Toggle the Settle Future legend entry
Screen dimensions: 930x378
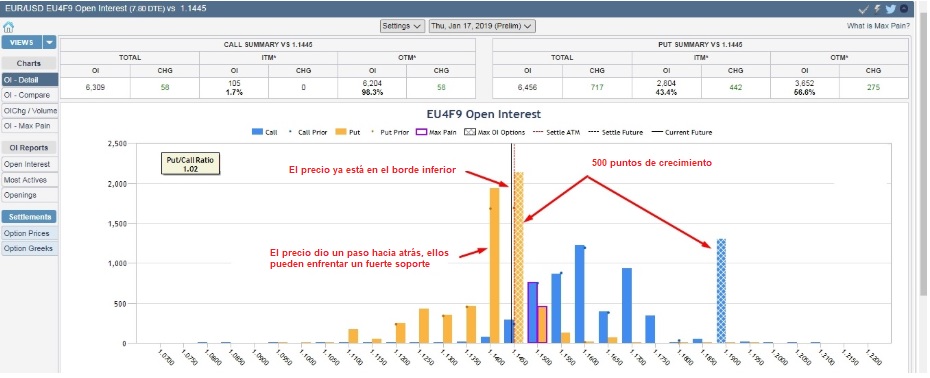tap(616, 132)
